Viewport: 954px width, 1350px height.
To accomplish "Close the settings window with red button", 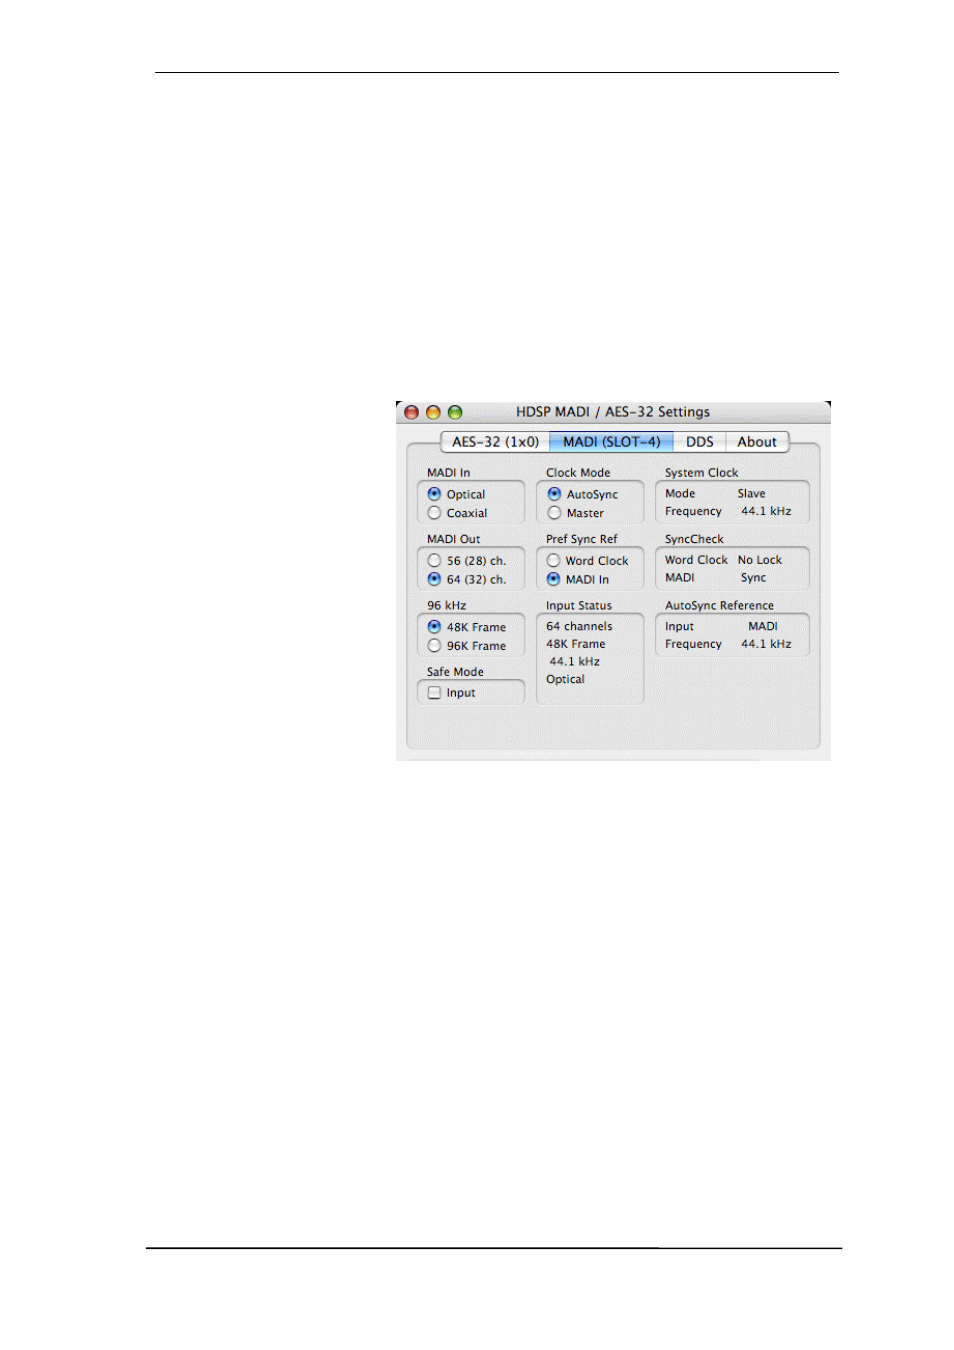I will (x=411, y=412).
